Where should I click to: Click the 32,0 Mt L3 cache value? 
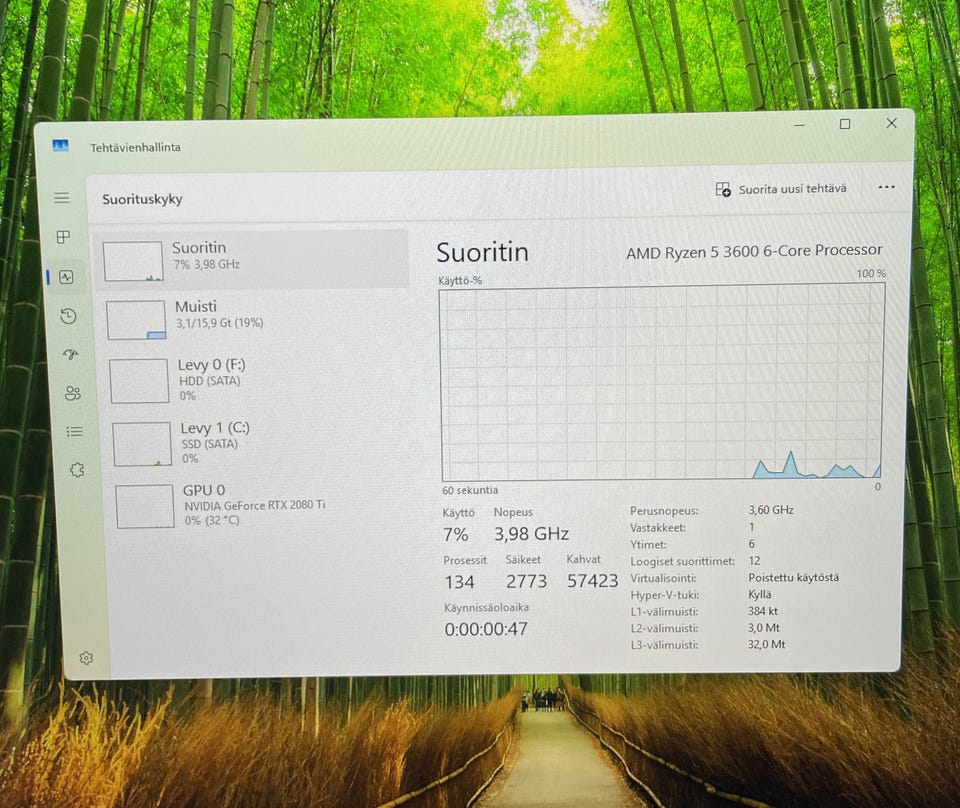[x=767, y=644]
